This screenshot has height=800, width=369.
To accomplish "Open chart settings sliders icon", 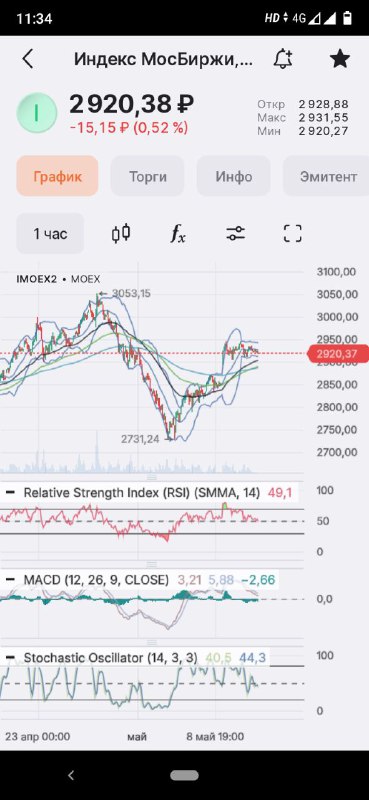I will click(235, 234).
